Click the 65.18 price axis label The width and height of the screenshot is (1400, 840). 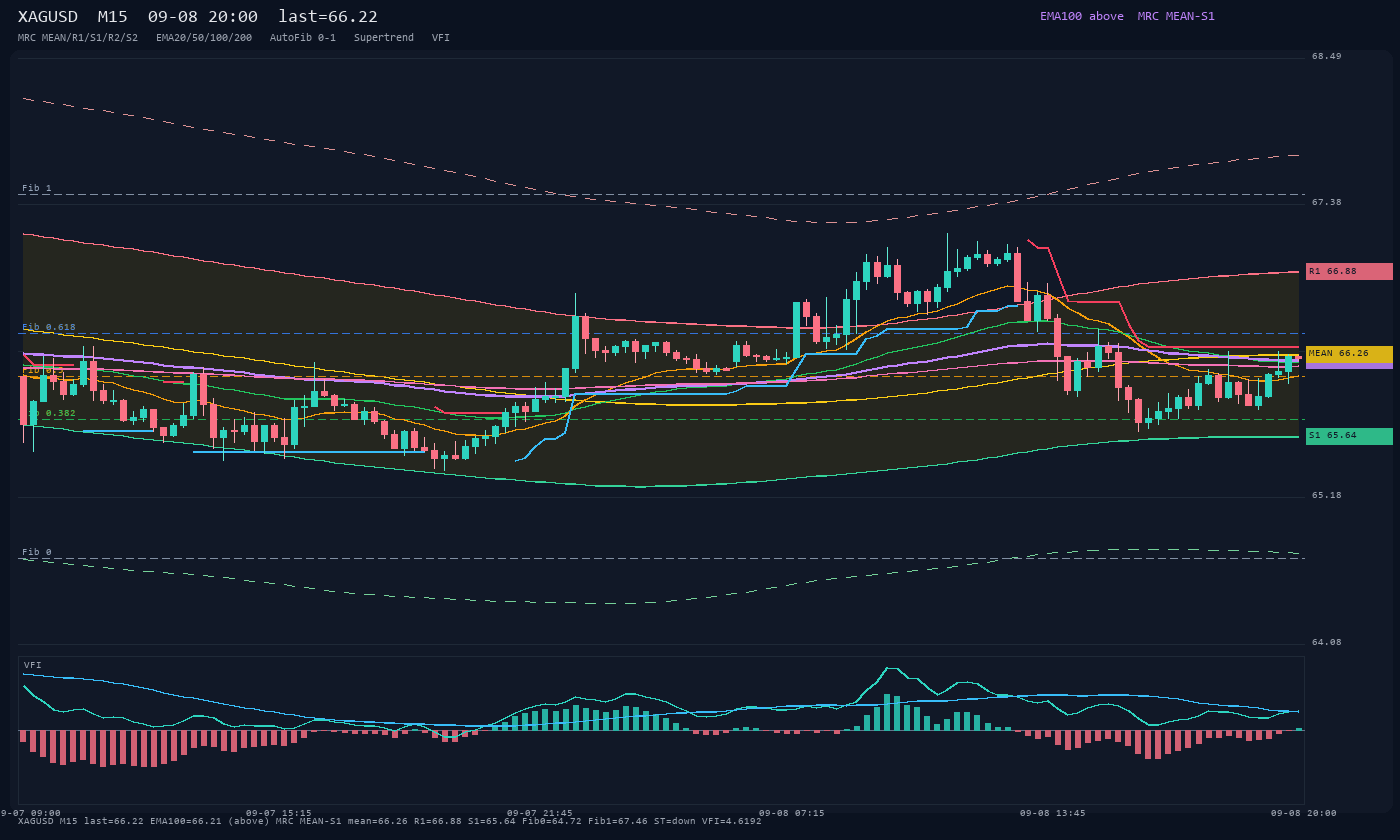pyautogui.click(x=1327, y=495)
